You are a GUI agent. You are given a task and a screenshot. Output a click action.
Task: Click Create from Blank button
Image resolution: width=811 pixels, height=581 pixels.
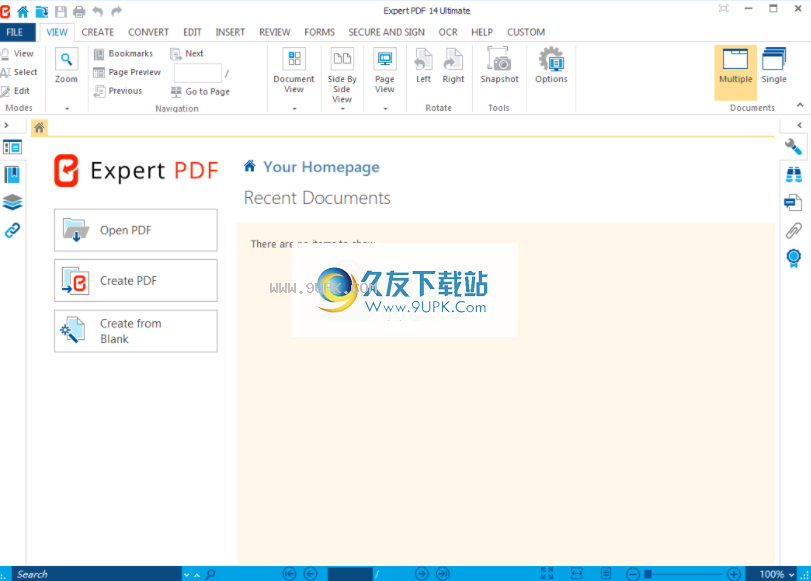(x=136, y=331)
